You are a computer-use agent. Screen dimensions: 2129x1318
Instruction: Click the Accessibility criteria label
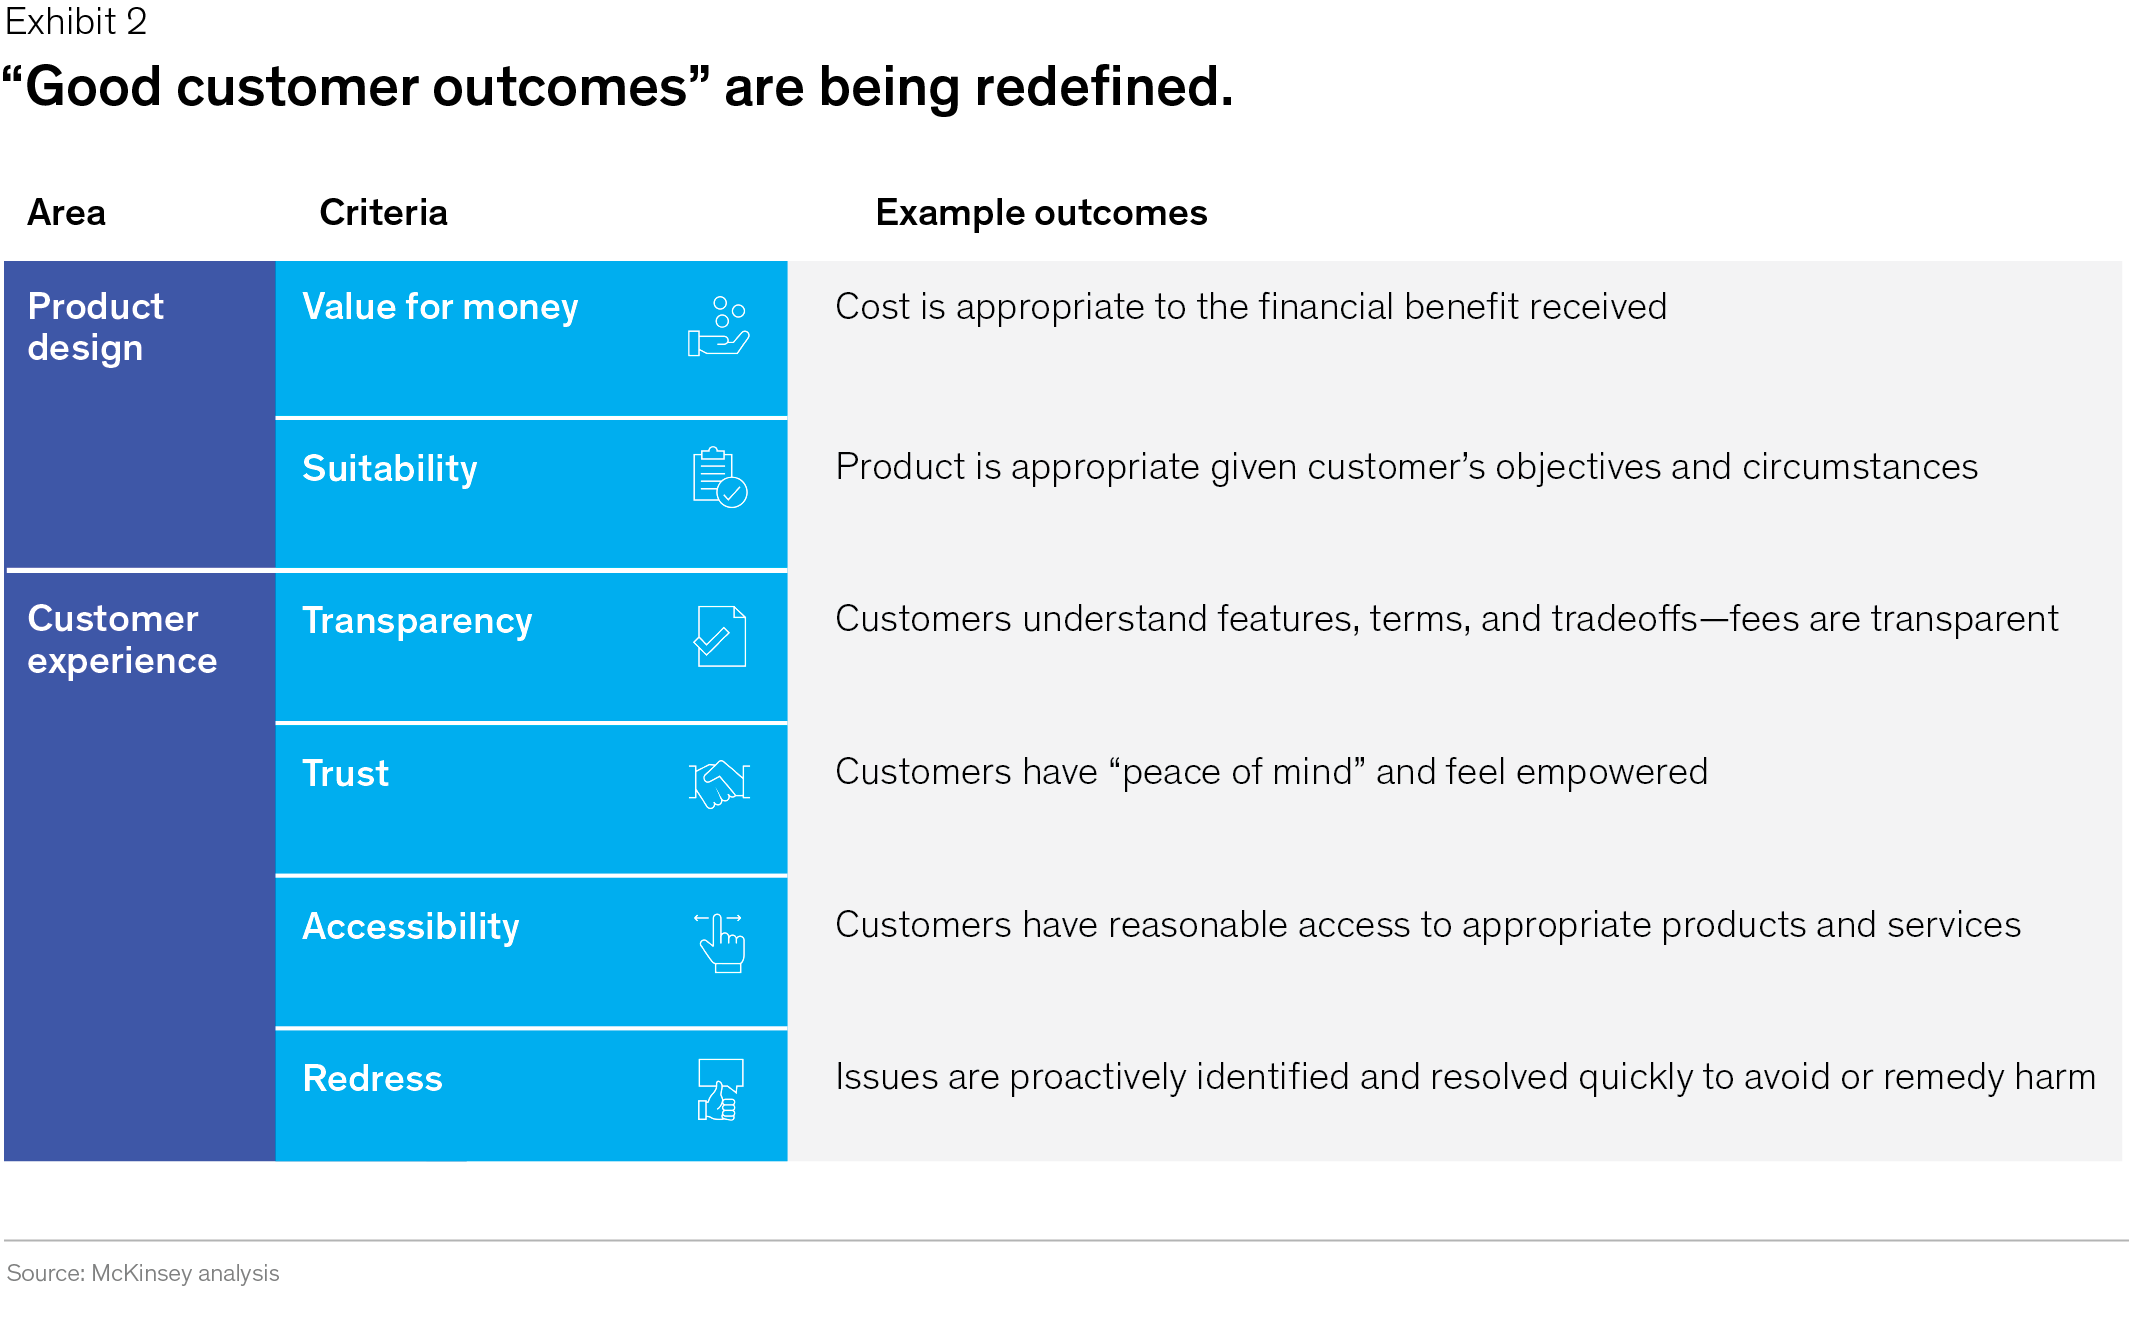click(x=411, y=927)
